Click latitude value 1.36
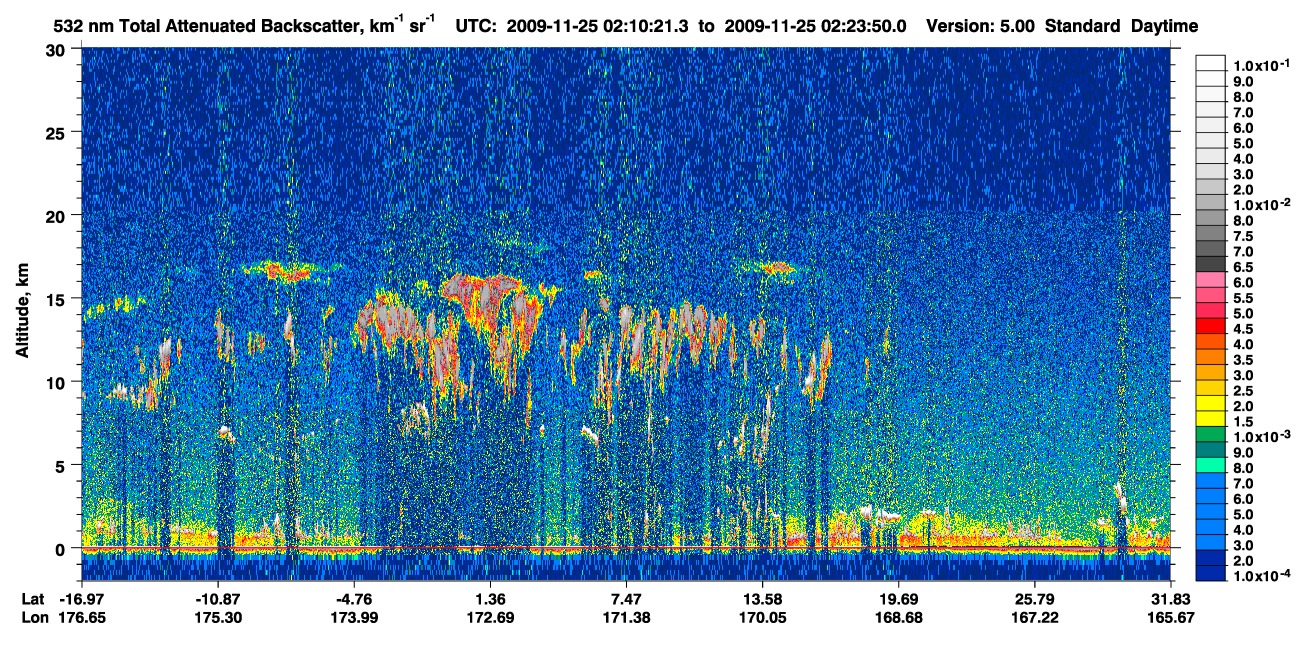The width and height of the screenshot is (1300, 667). pos(491,599)
